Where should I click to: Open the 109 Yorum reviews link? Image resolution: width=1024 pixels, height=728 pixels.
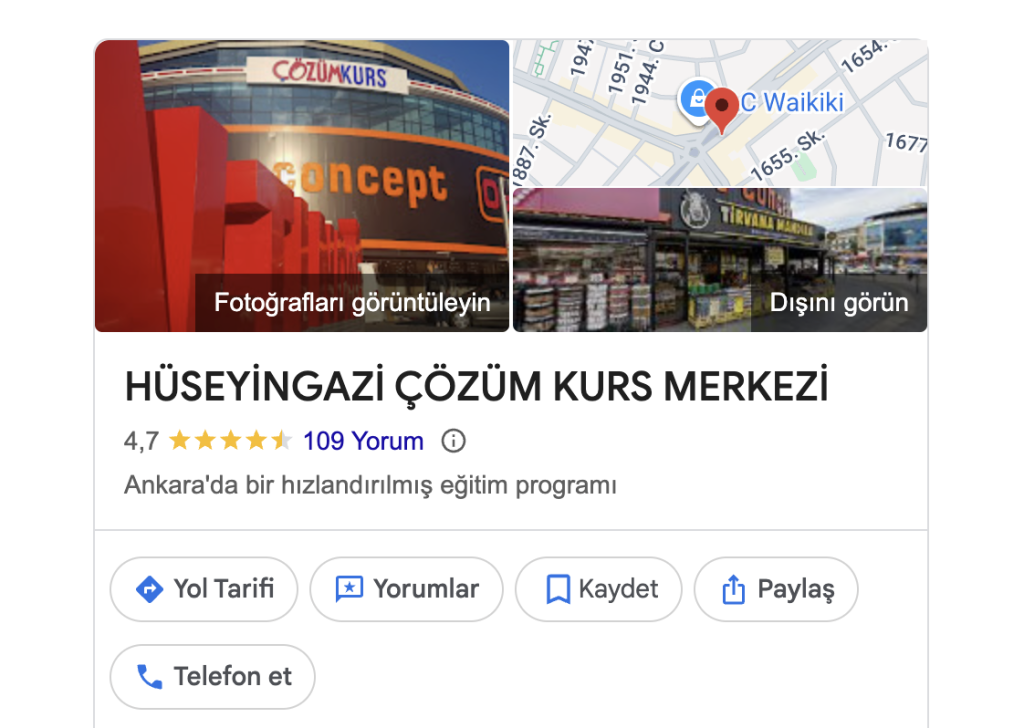click(363, 441)
